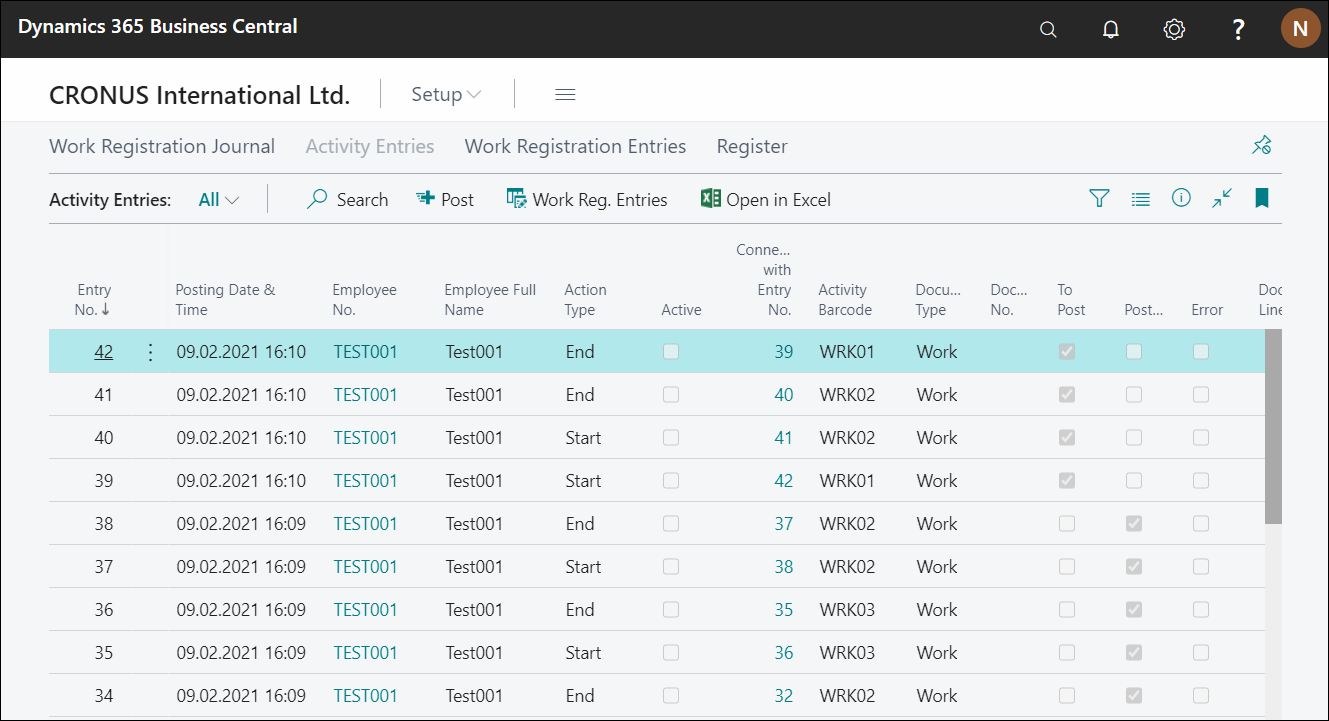Open the hamburger navigation menu
Image resolution: width=1329 pixels, height=721 pixels.
point(565,95)
